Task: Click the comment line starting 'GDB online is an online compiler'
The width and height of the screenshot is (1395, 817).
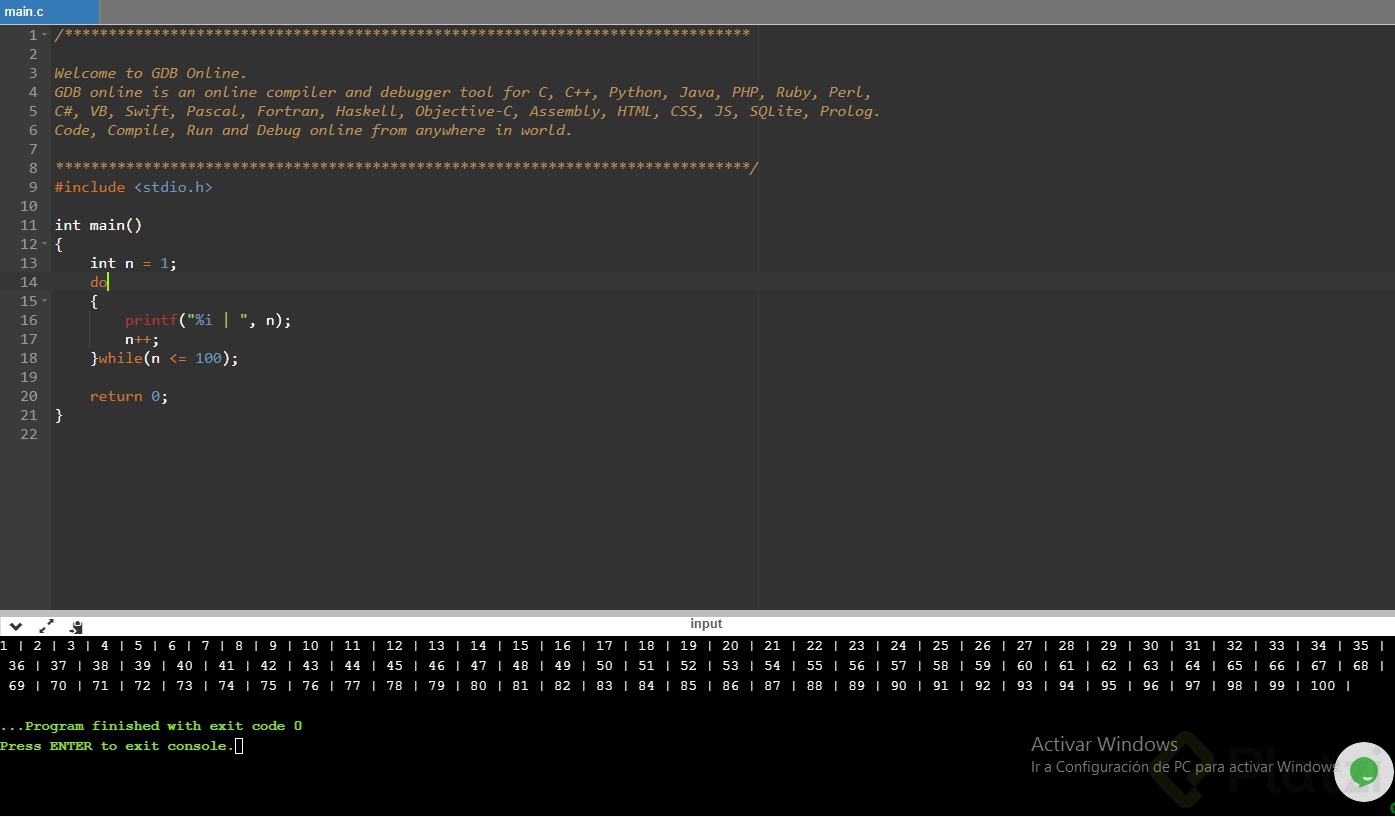Action: [463, 92]
